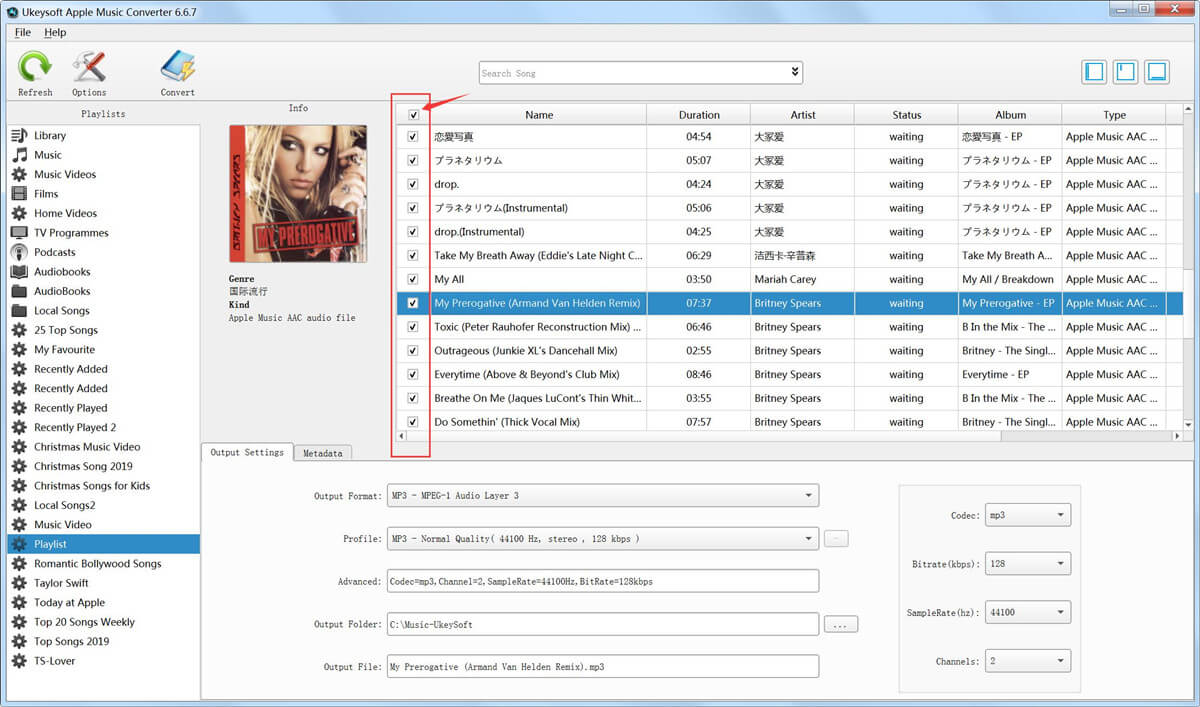This screenshot has height=707, width=1200.
Task: Click the Convert toolbar icon
Action: 178,67
